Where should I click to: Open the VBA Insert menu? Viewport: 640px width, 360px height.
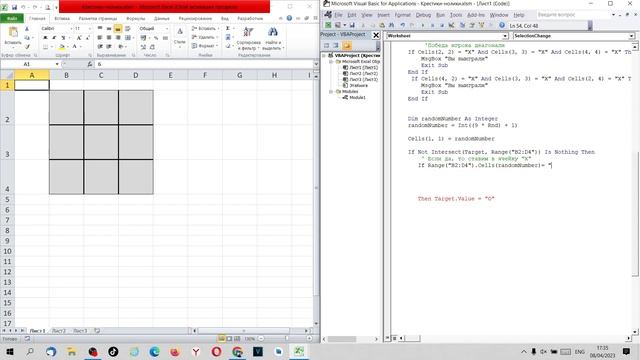(383, 15)
